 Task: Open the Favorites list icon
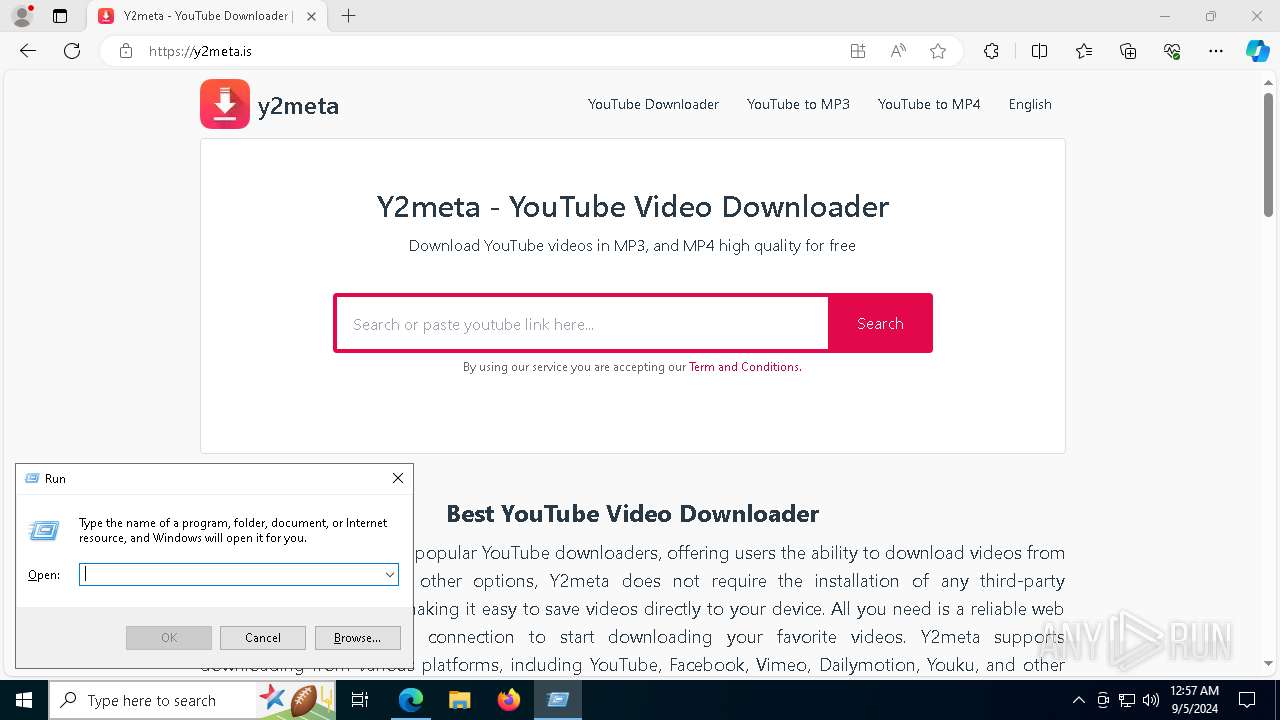tap(1084, 51)
